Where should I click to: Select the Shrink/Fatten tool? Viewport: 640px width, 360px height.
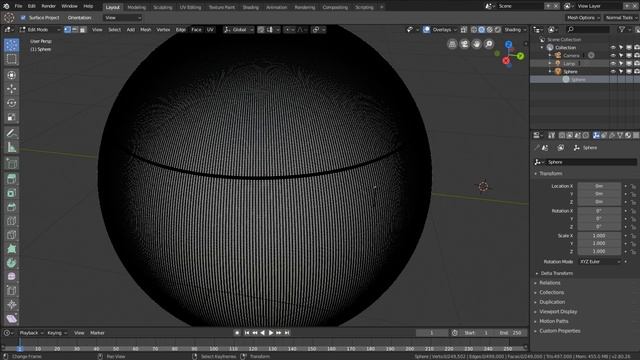pos(11,304)
